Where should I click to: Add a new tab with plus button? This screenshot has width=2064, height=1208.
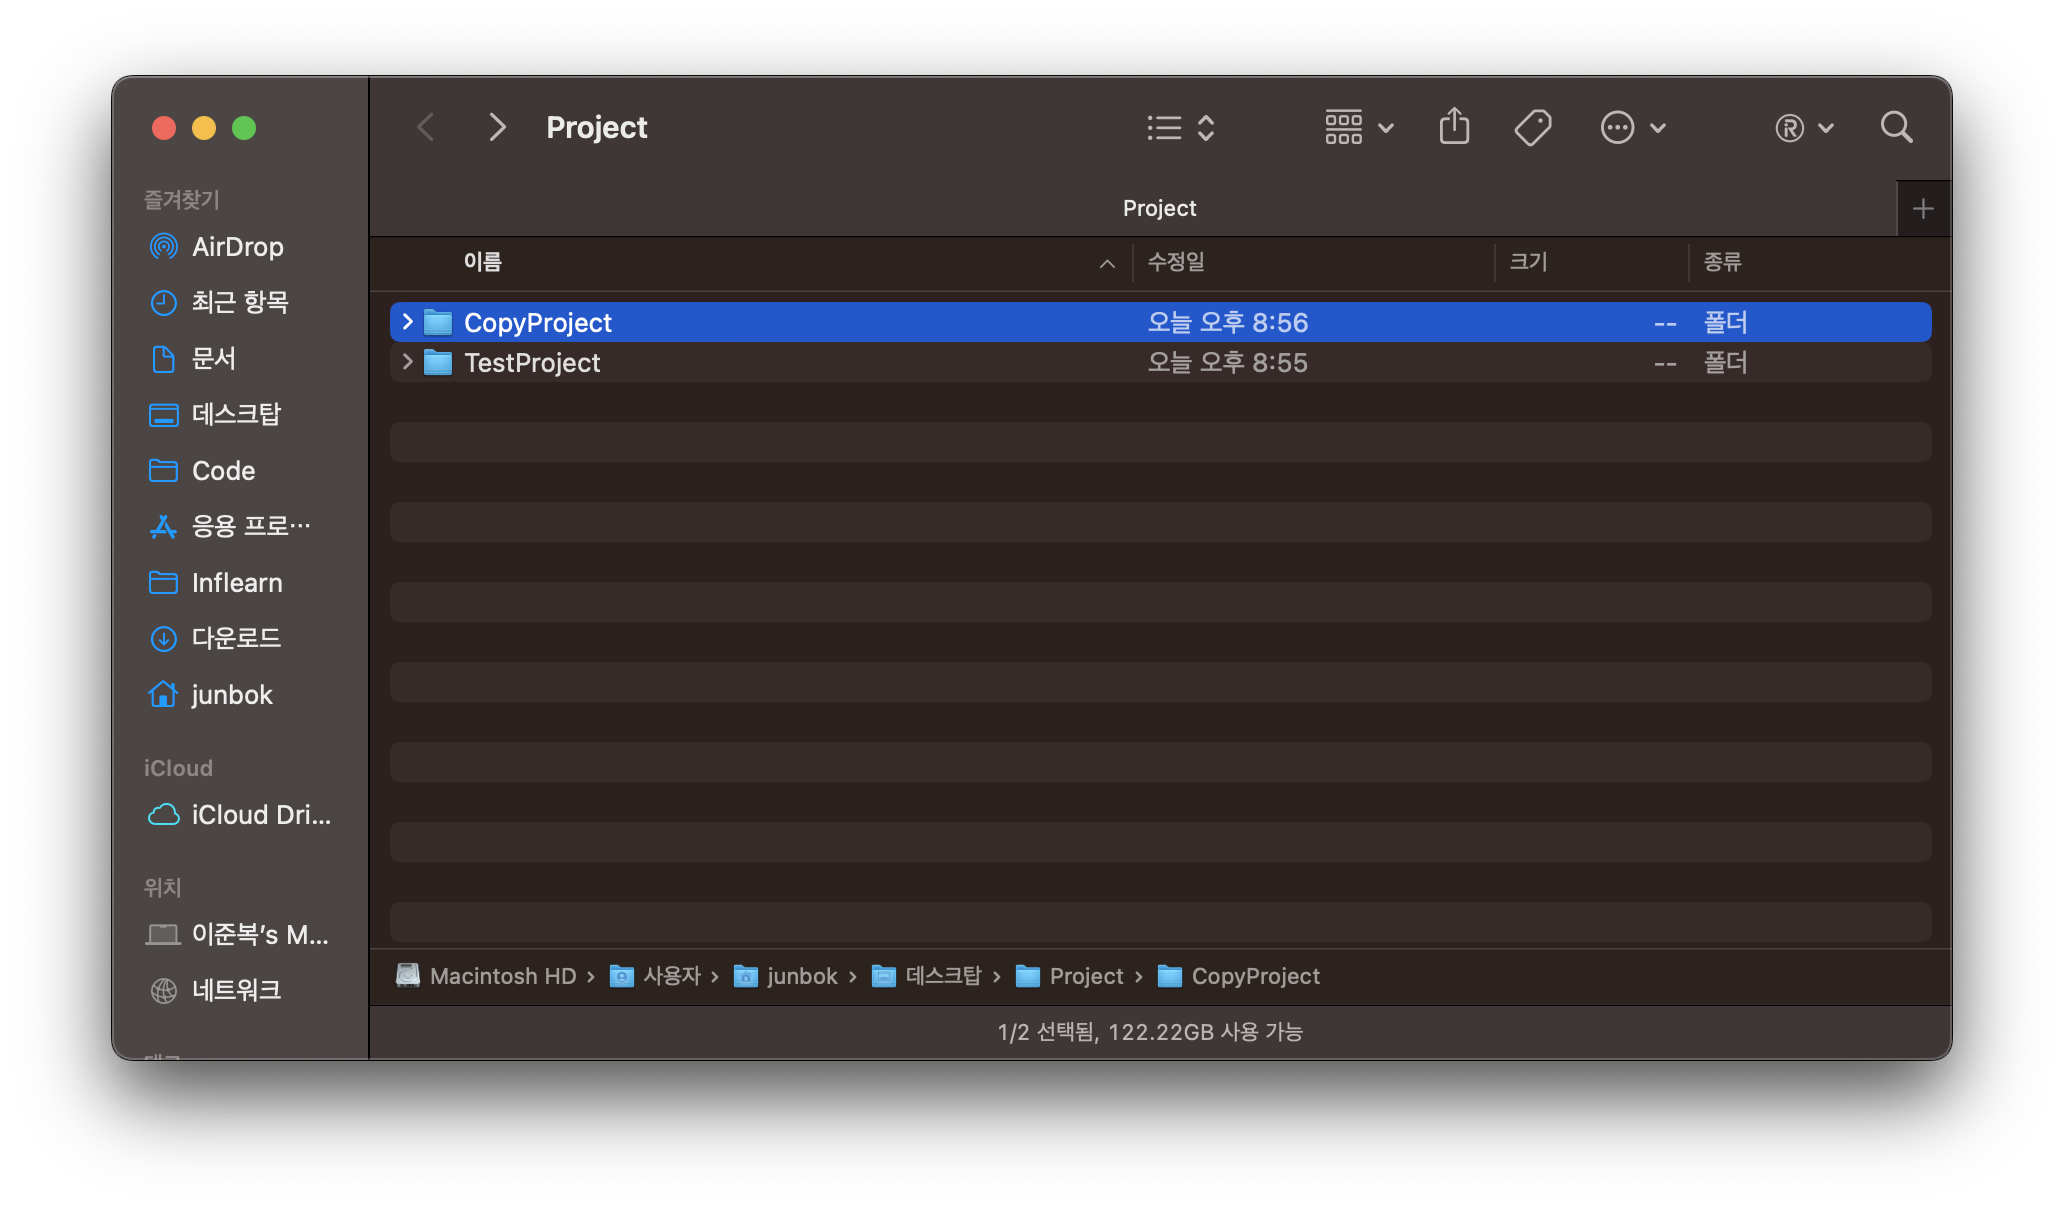1922,209
